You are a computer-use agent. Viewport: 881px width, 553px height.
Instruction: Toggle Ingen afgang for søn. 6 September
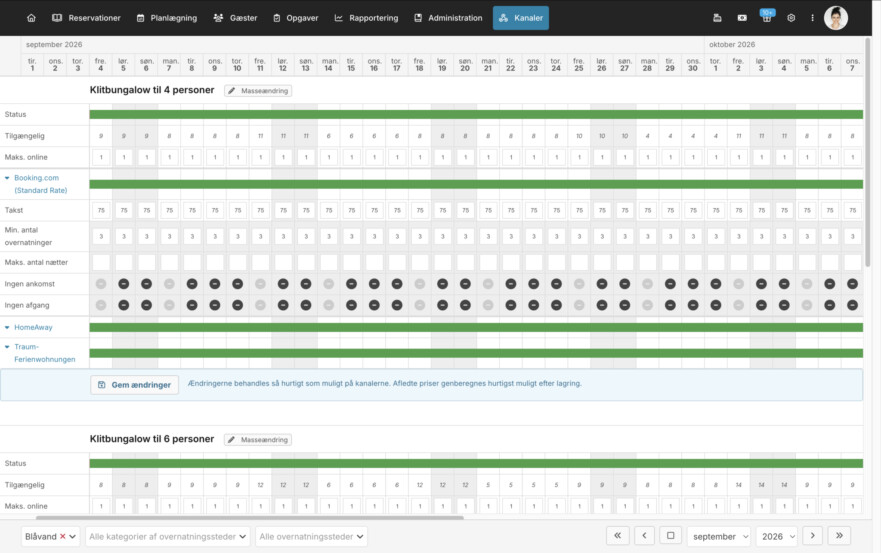coord(146,305)
